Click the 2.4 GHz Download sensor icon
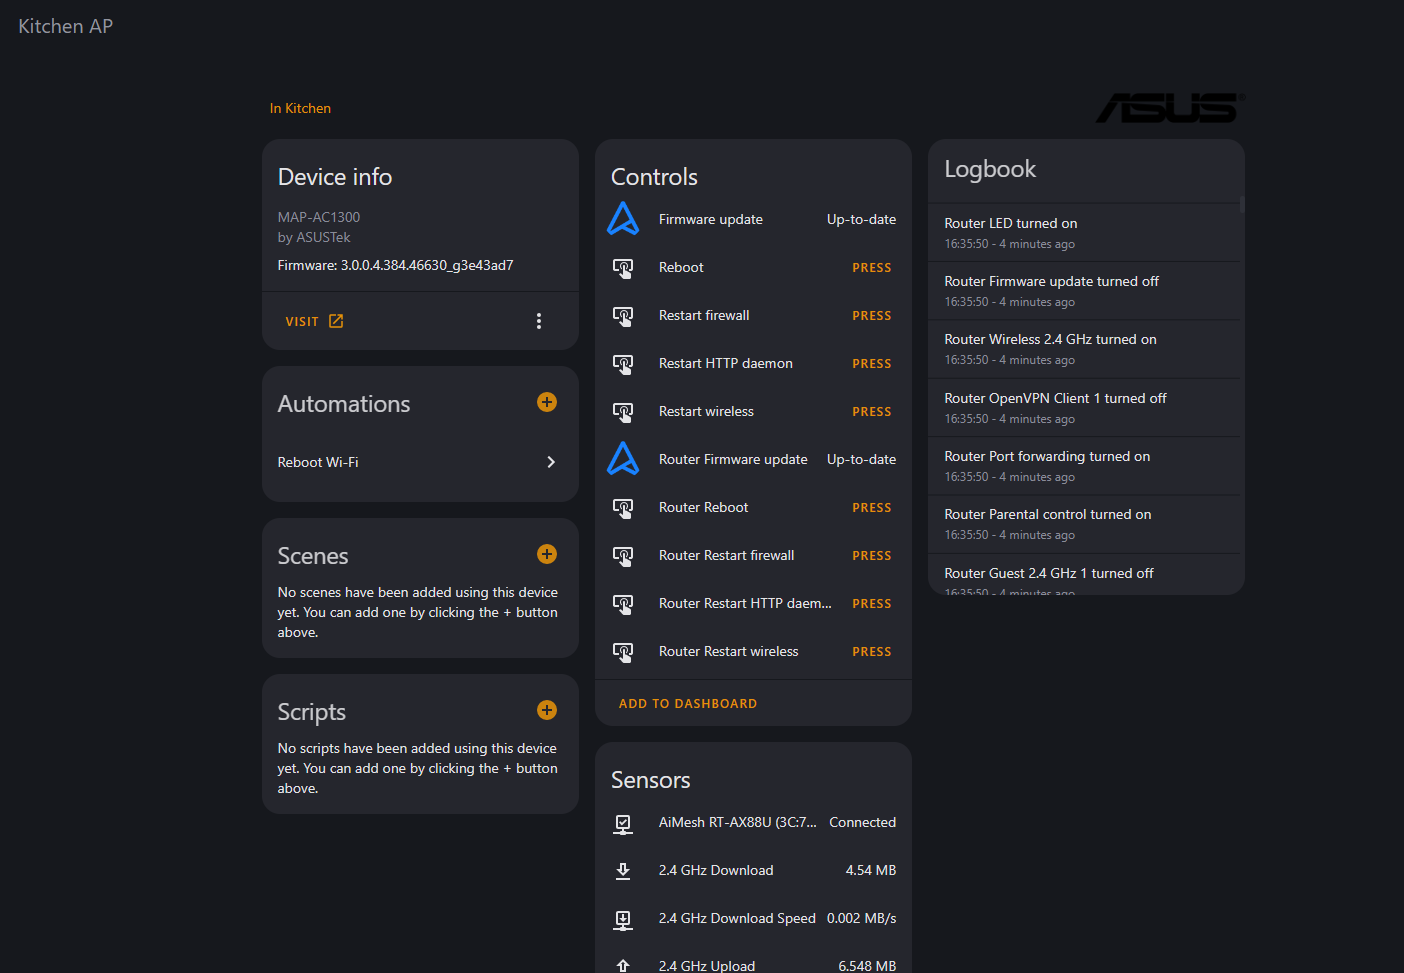Screen dimensions: 1404x973 click(623, 871)
